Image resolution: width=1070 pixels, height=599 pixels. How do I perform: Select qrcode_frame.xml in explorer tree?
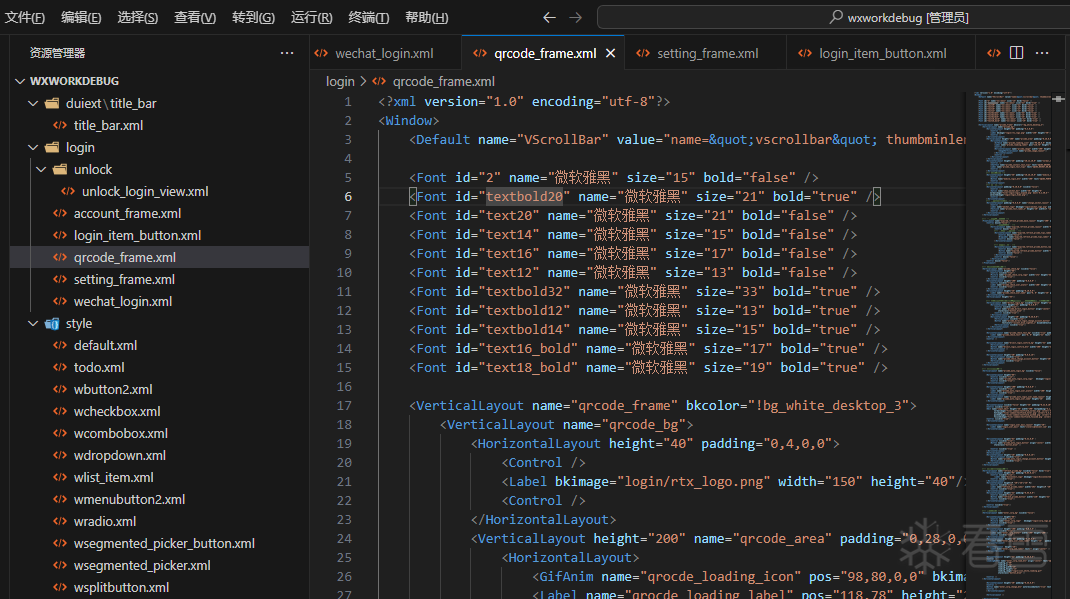[x=160, y=257]
